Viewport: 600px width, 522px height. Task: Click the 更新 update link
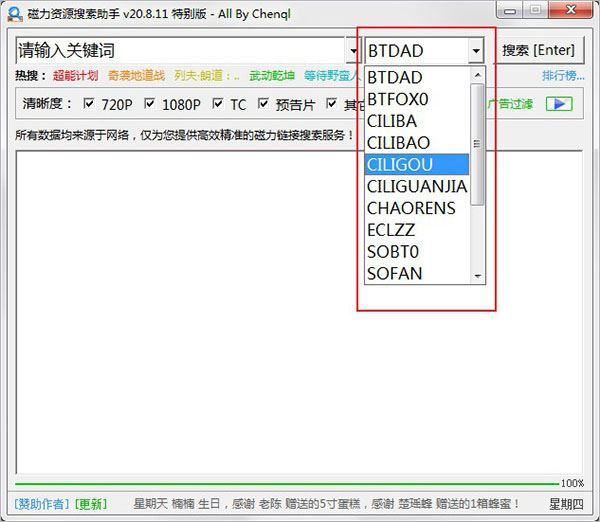[x=91, y=504]
